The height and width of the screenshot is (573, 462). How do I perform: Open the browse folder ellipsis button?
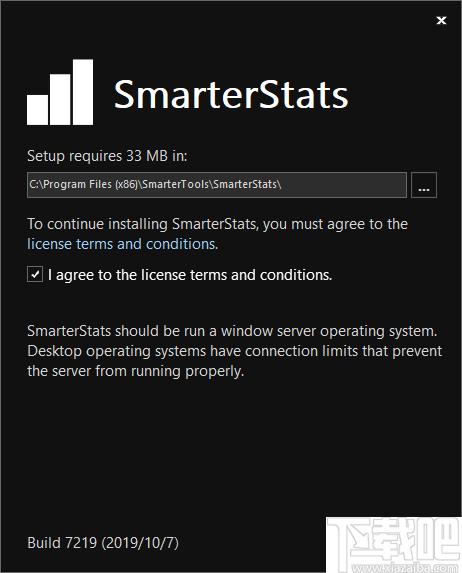tap(424, 185)
